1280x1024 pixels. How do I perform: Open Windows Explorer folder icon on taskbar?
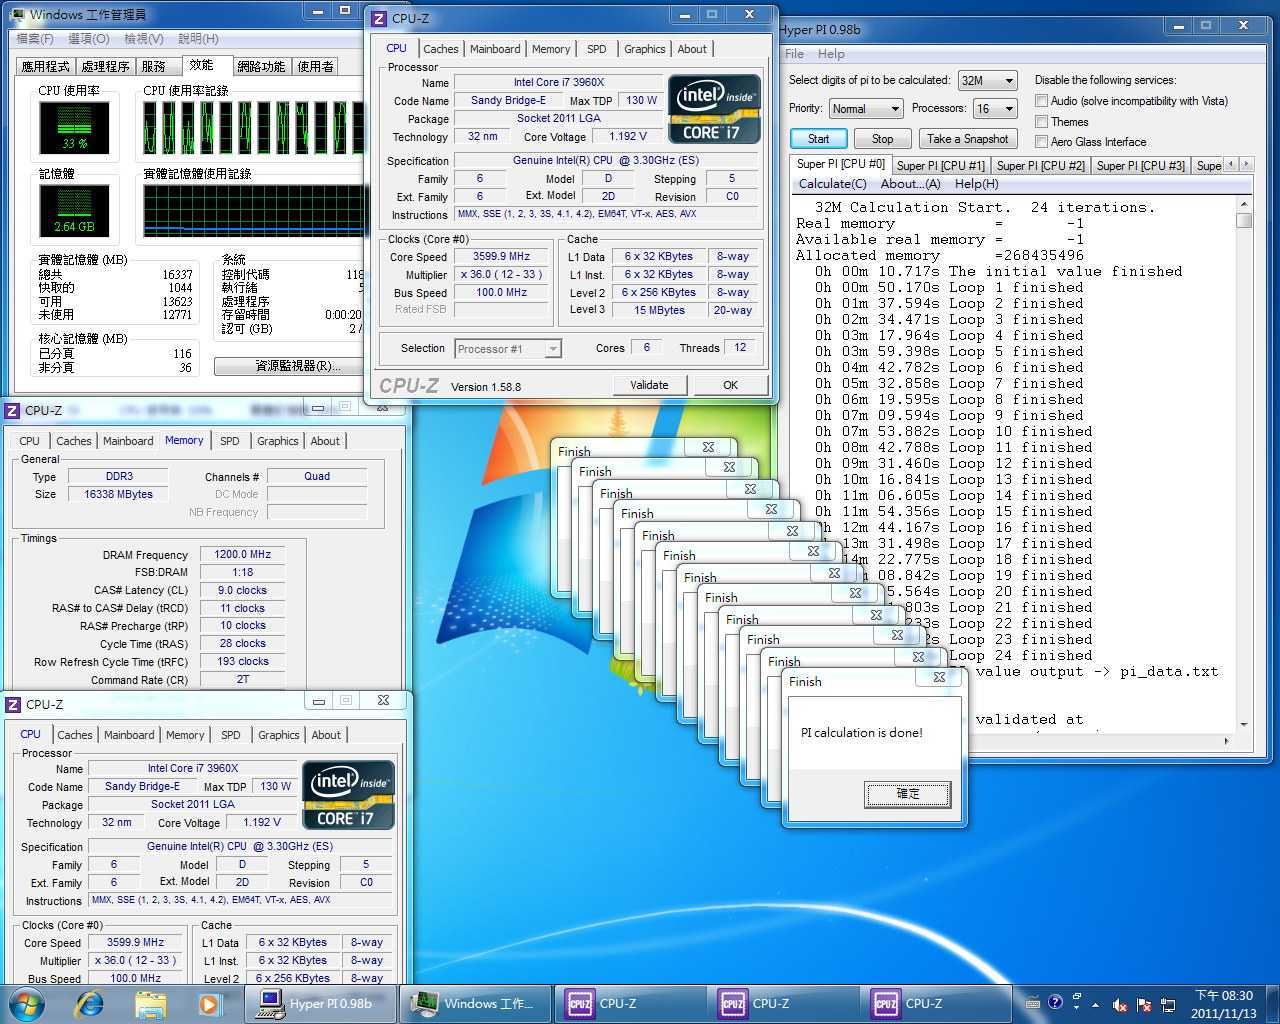(x=150, y=1003)
